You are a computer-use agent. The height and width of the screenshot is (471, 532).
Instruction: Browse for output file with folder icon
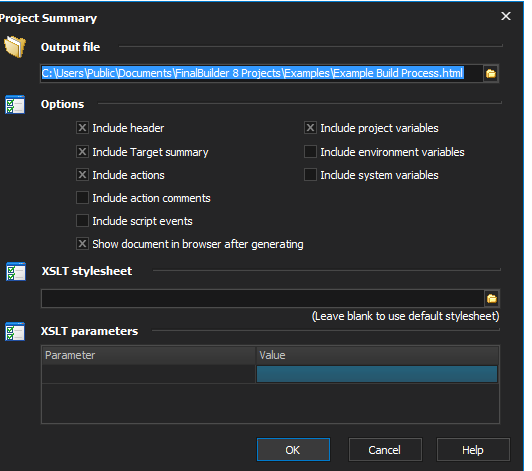point(491,73)
